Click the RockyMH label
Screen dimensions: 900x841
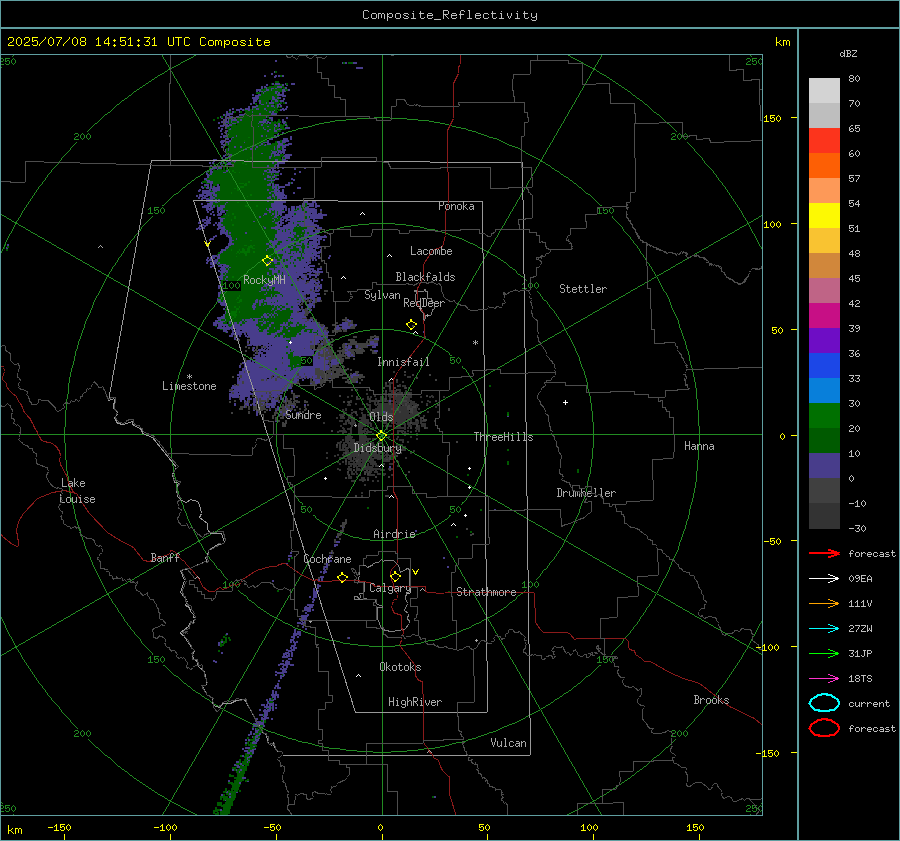click(264, 280)
